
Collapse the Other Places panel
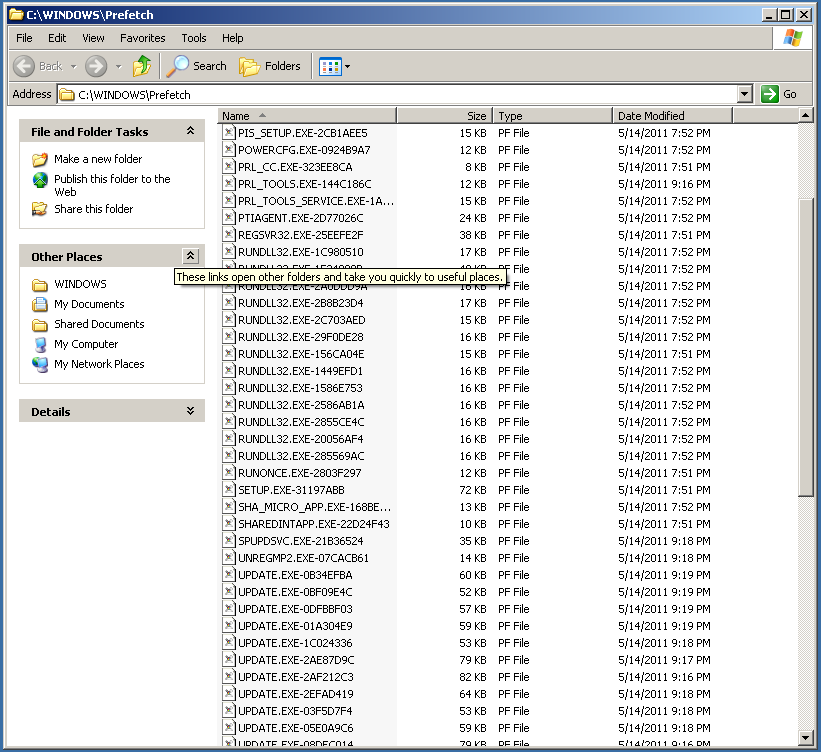click(191, 256)
